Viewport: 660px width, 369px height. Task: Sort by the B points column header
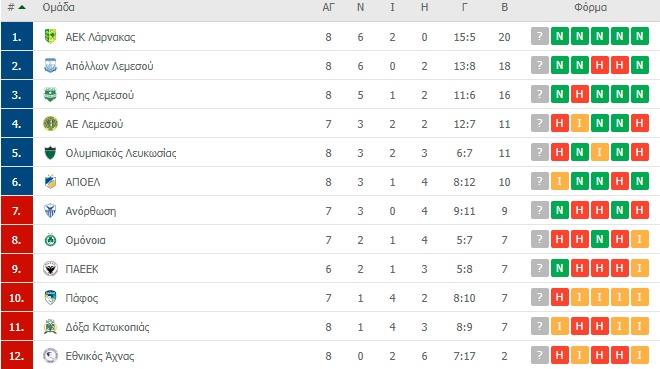tap(504, 7)
